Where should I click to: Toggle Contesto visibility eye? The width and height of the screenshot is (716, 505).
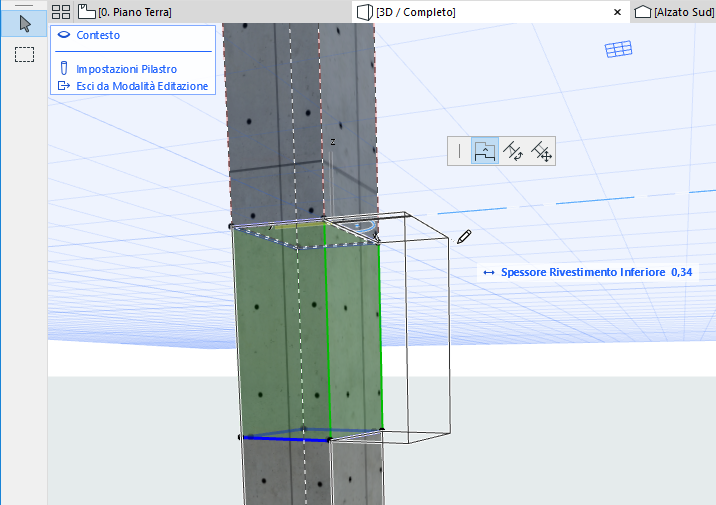point(64,35)
